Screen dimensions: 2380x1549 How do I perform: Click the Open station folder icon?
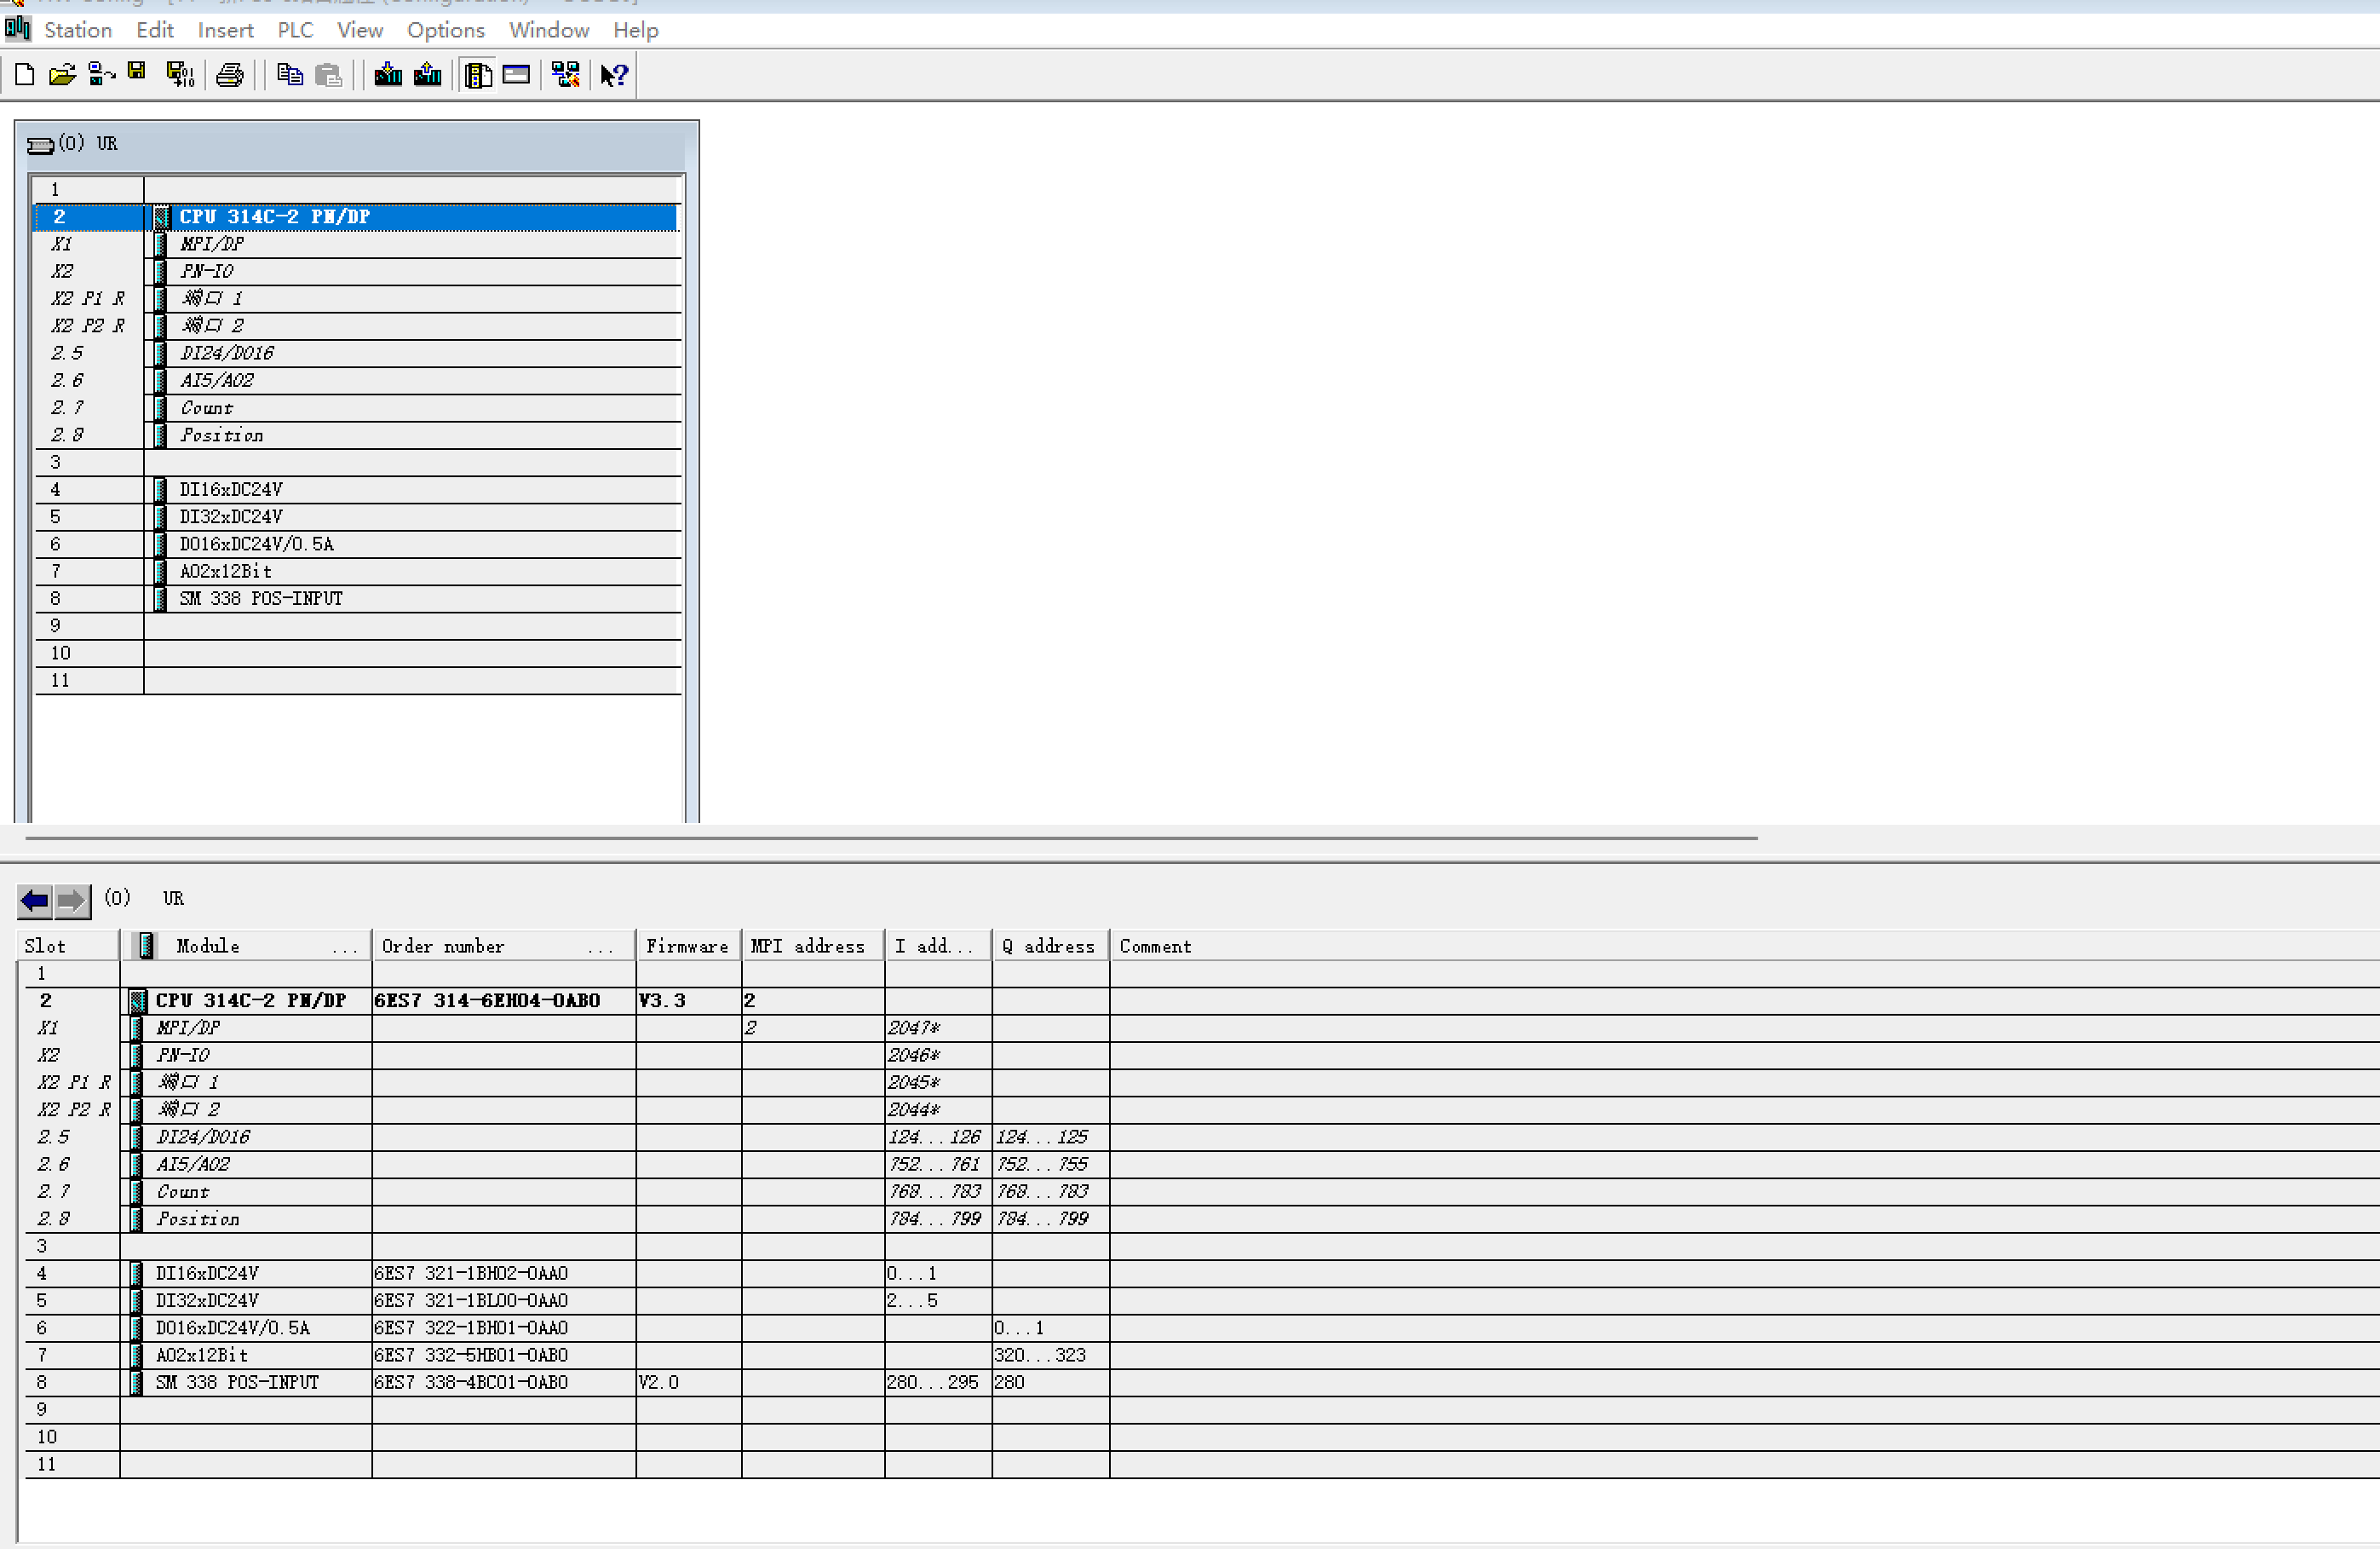point(62,75)
